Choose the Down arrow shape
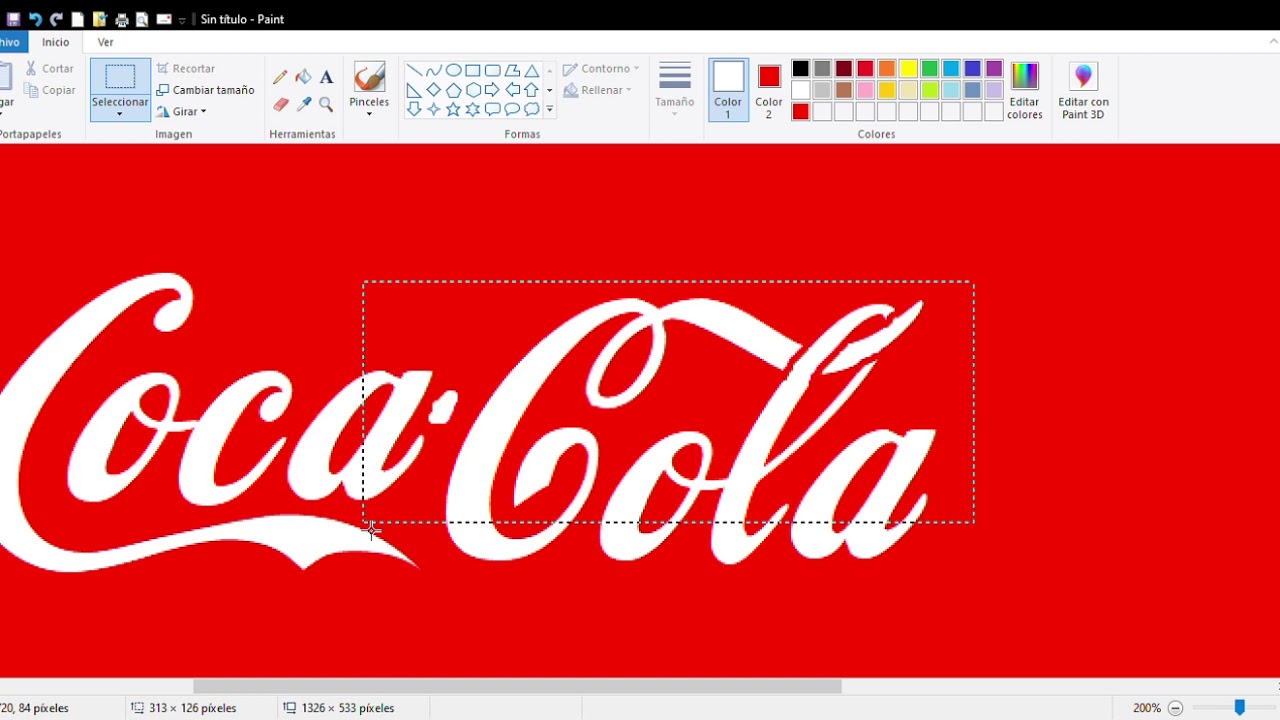 click(414, 109)
